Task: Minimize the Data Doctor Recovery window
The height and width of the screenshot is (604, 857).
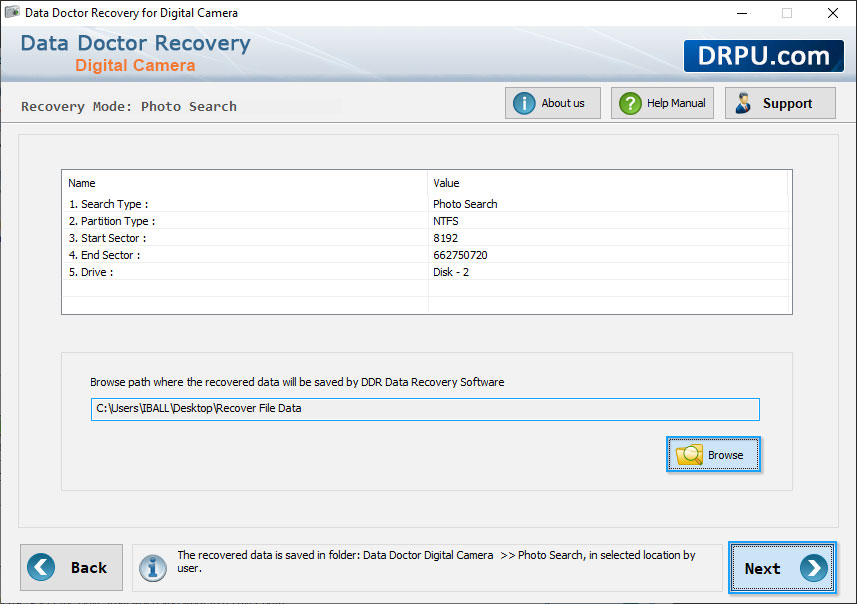Action: click(x=742, y=13)
